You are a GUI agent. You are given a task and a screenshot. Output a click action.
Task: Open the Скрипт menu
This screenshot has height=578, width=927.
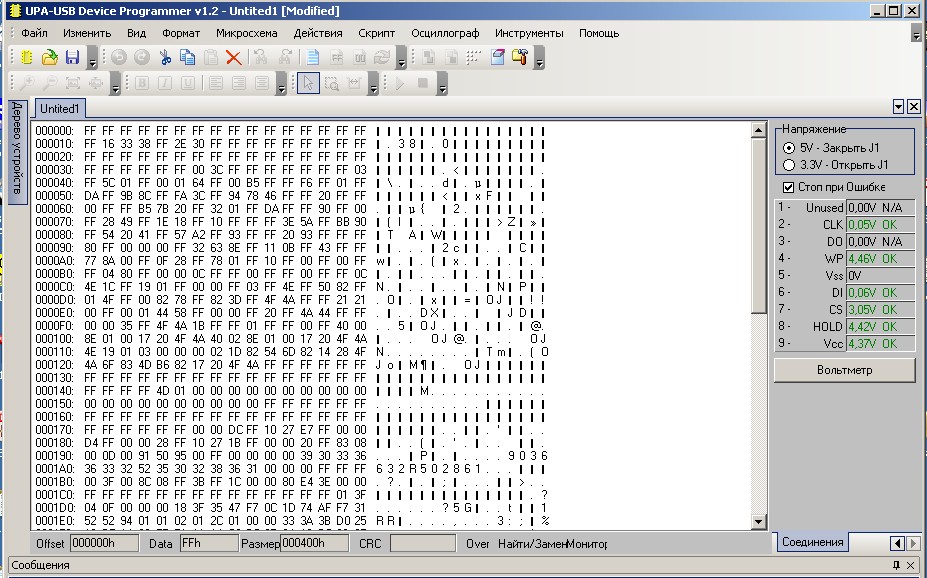377,33
